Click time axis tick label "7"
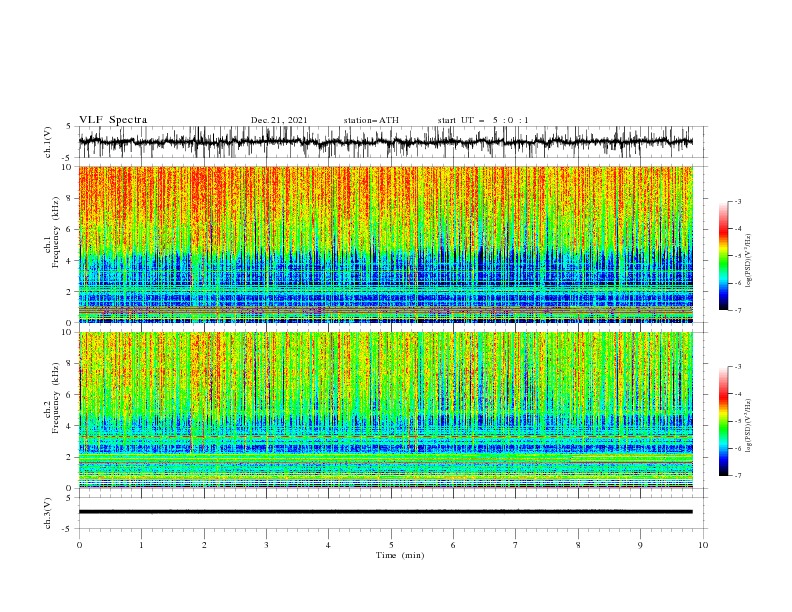The width and height of the screenshot is (792, 612). pos(516,545)
